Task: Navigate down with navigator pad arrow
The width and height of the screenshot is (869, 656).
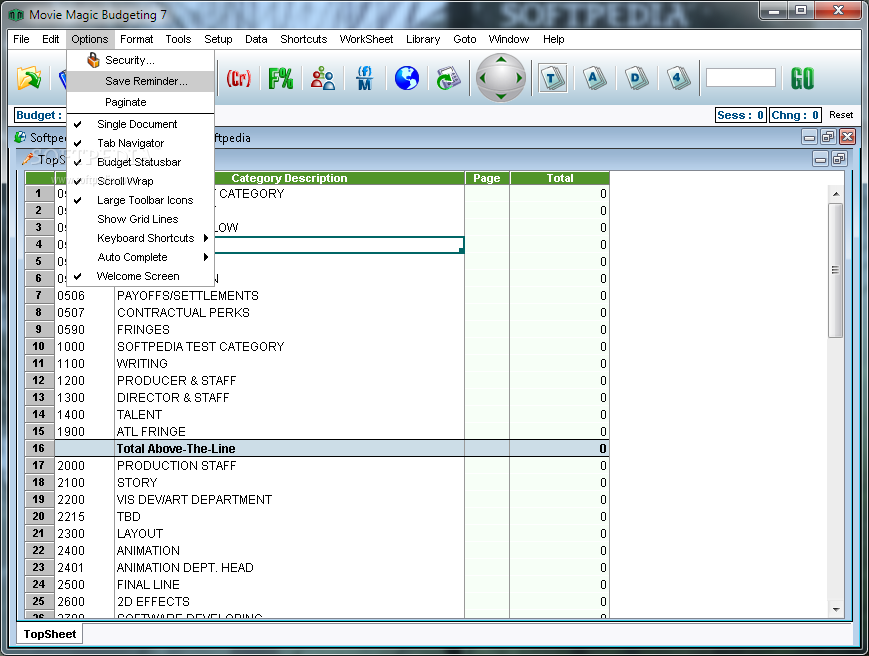Action: pyautogui.click(x=501, y=96)
